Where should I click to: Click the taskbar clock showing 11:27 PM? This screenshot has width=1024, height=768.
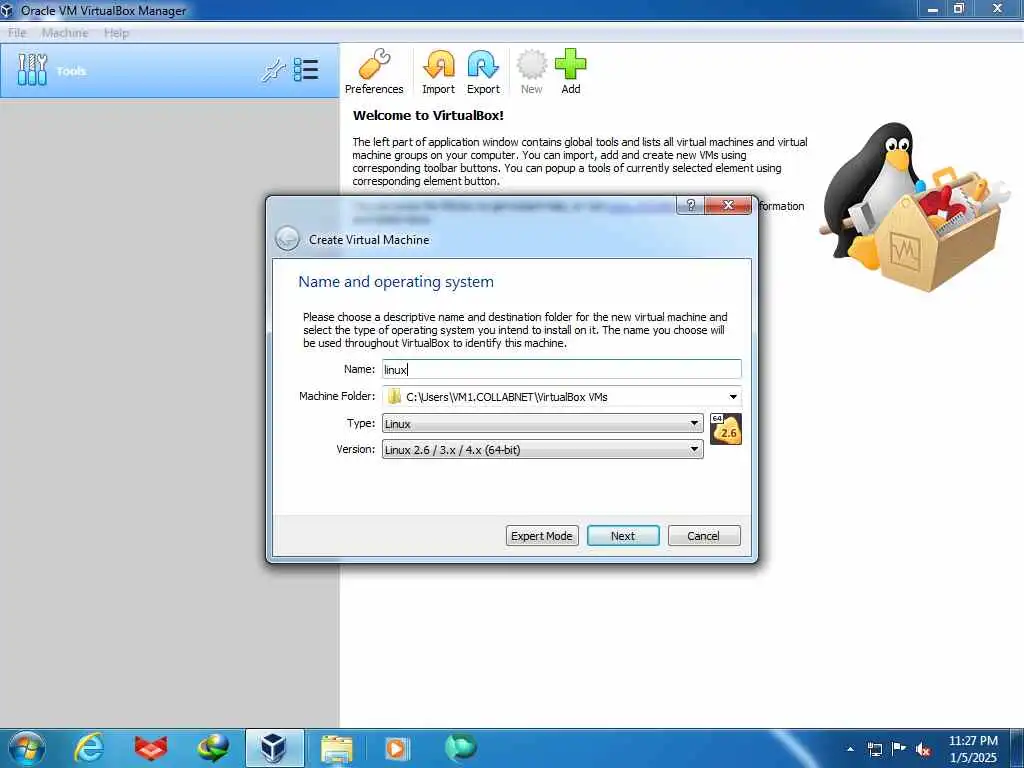click(973, 749)
